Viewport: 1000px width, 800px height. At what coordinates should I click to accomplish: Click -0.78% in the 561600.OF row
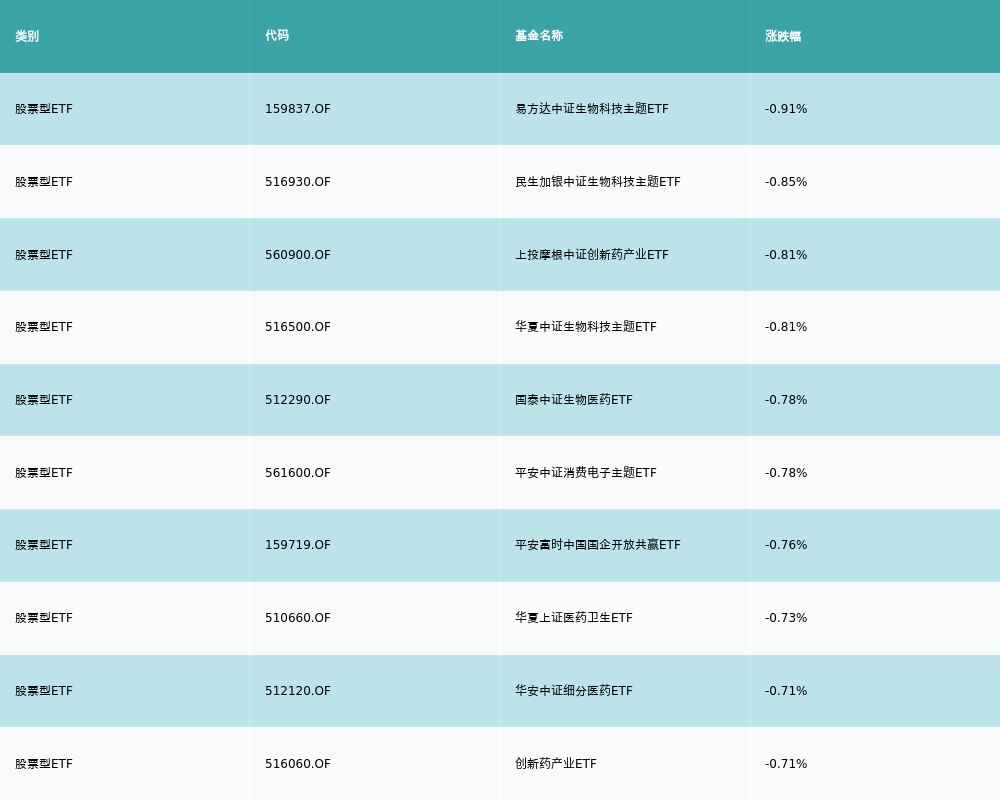[786, 473]
